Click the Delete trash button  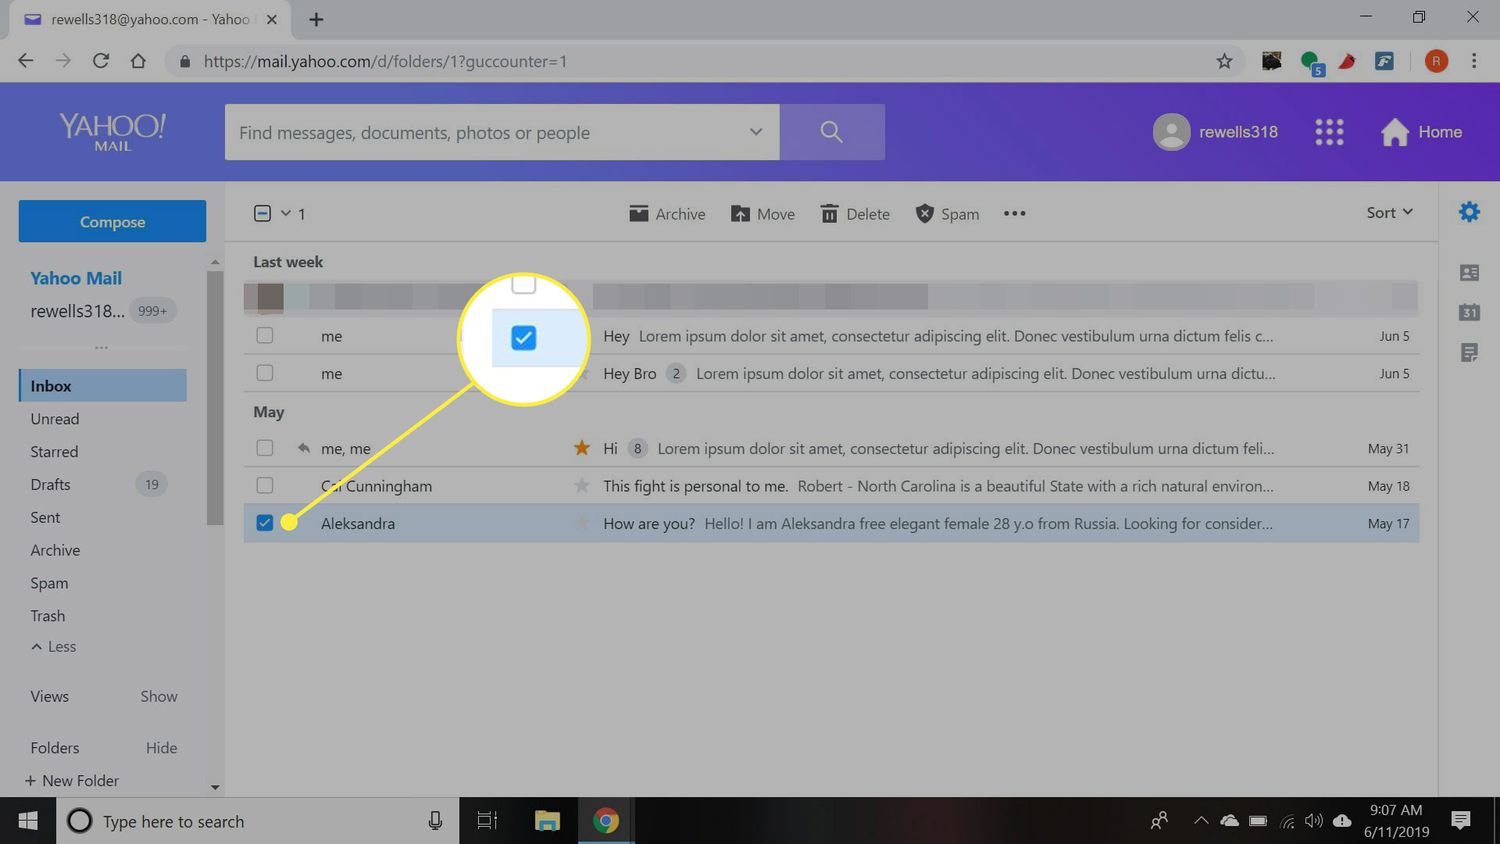tap(855, 214)
